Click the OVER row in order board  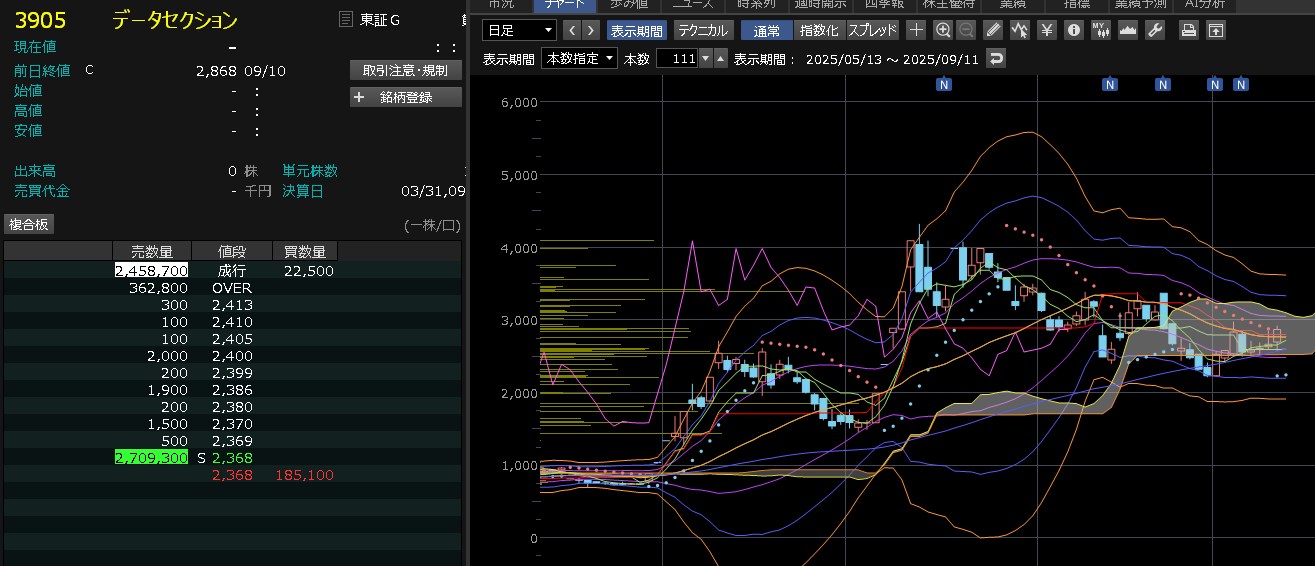pyautogui.click(x=232, y=287)
